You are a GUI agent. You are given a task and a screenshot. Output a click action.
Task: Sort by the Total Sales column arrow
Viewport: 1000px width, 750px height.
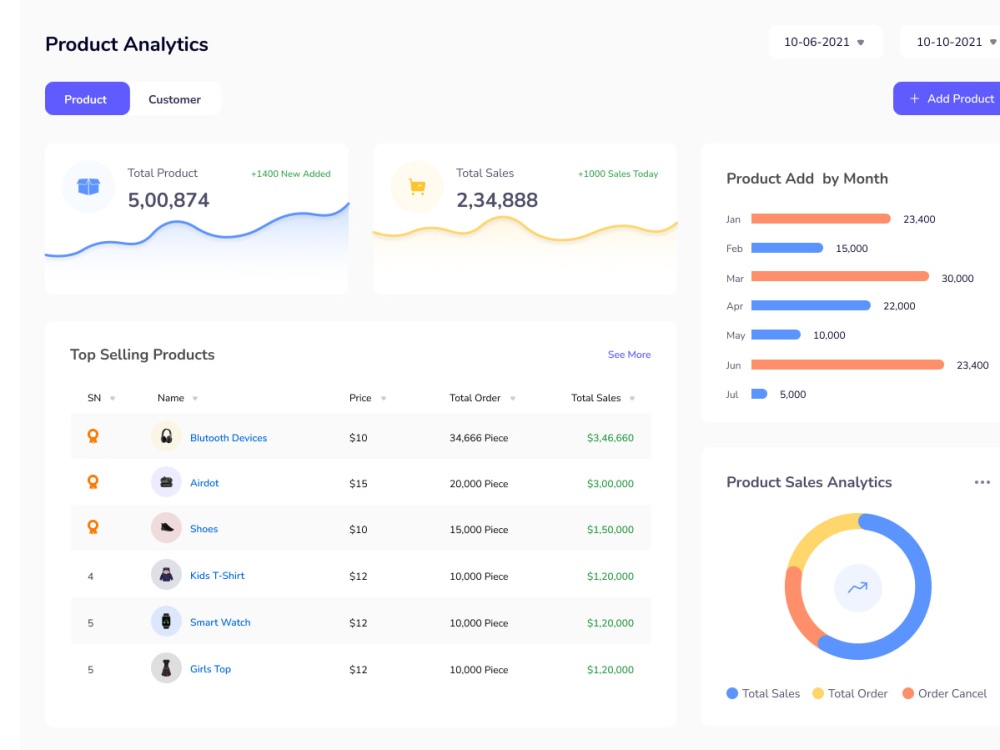[632, 399]
